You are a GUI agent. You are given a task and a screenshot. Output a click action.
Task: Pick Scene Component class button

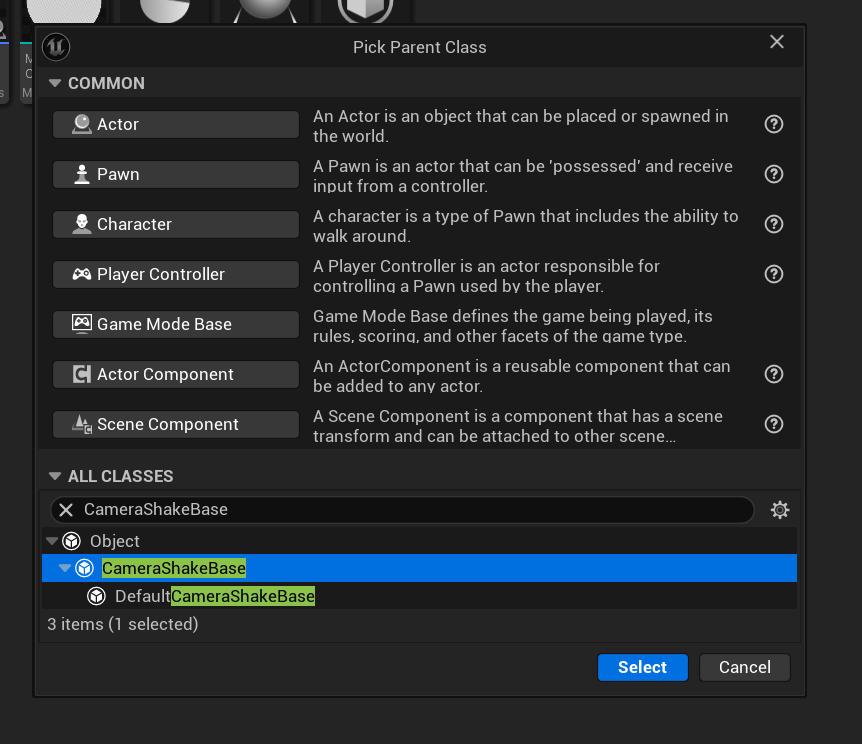(x=176, y=424)
